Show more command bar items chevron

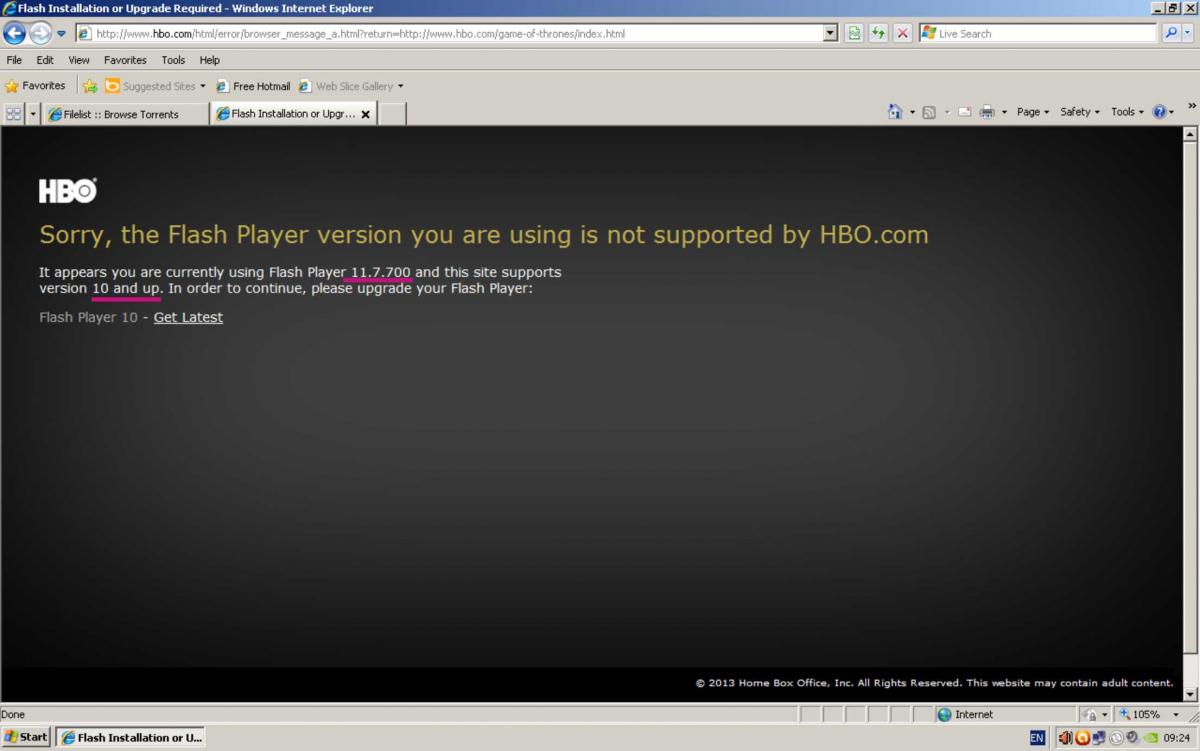(x=1191, y=106)
